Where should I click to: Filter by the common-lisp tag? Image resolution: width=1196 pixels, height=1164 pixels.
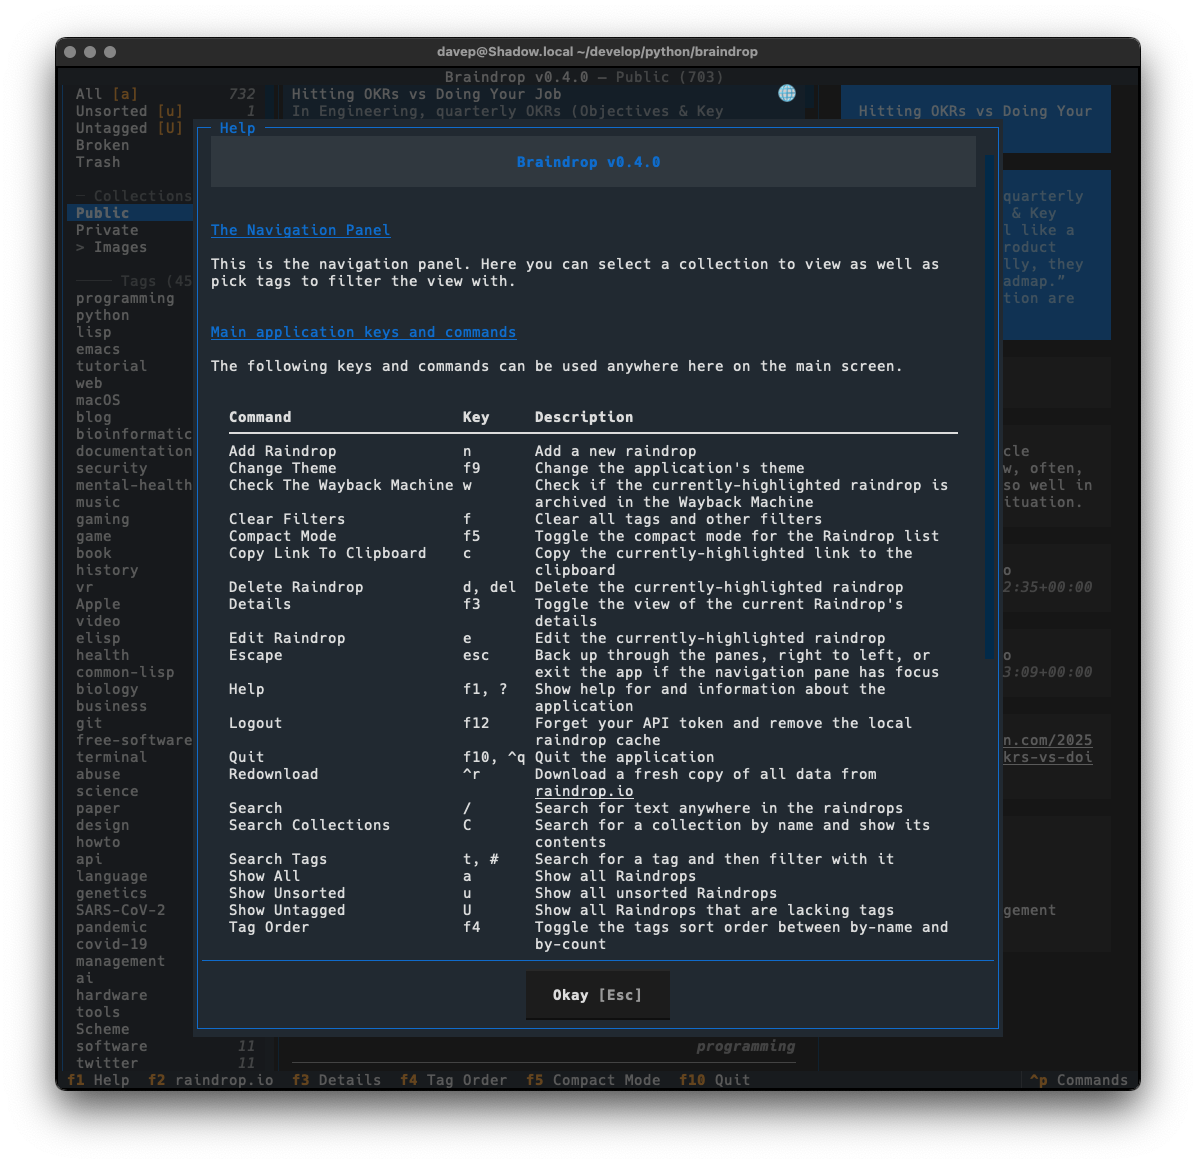125,672
